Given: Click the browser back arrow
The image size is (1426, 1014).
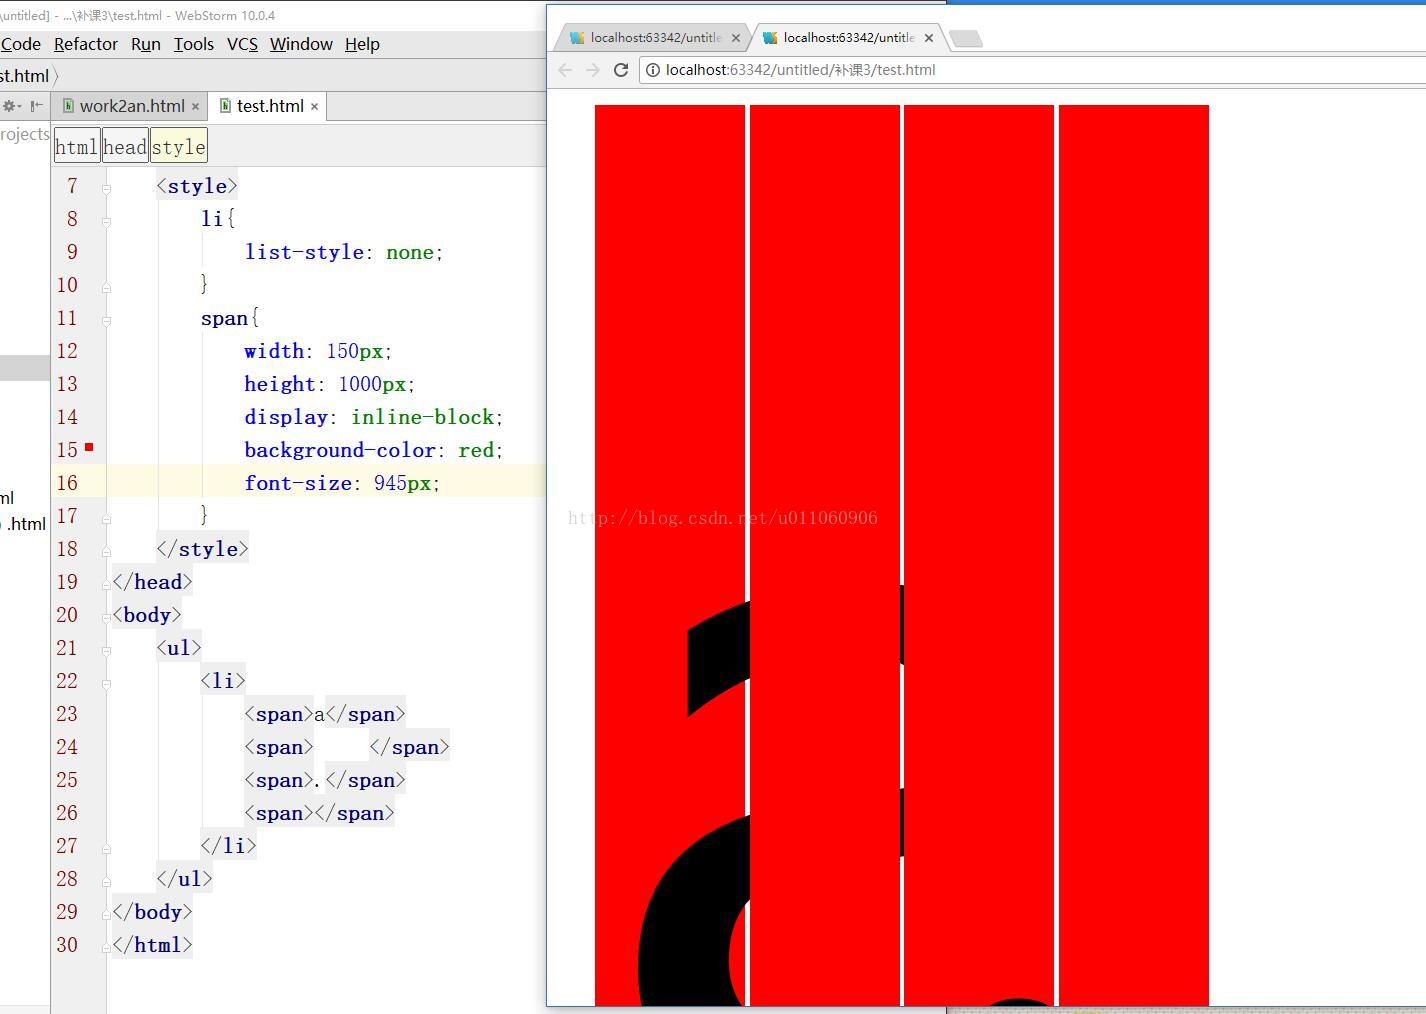Looking at the screenshot, I should pos(565,70).
